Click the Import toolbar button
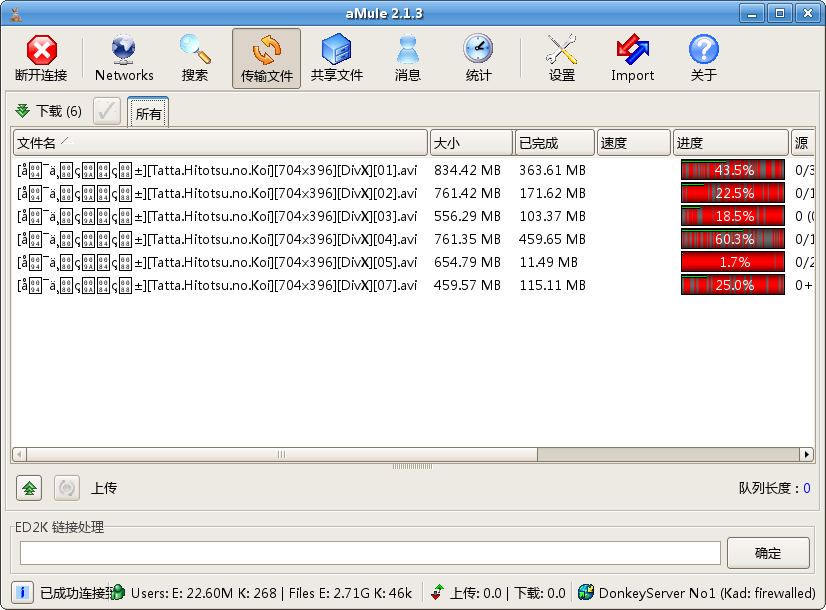This screenshot has height=610, width=826. pos(633,58)
